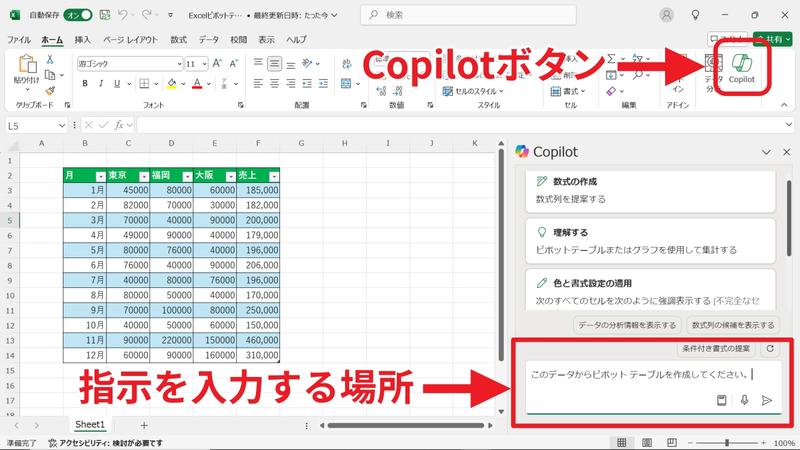Click the Copilot prompt input box

653,387
